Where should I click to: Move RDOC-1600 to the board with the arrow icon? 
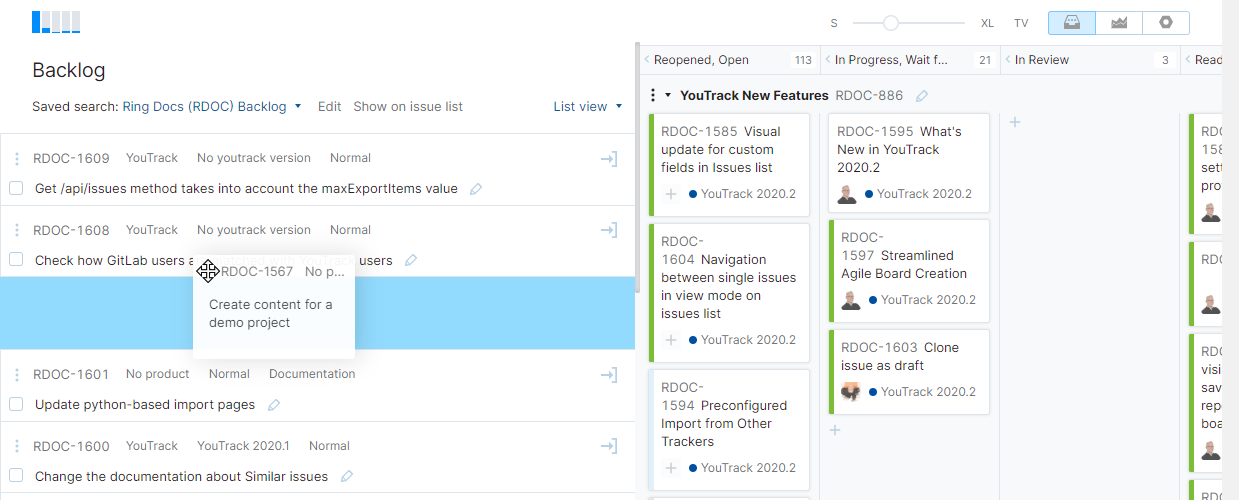[x=608, y=446]
